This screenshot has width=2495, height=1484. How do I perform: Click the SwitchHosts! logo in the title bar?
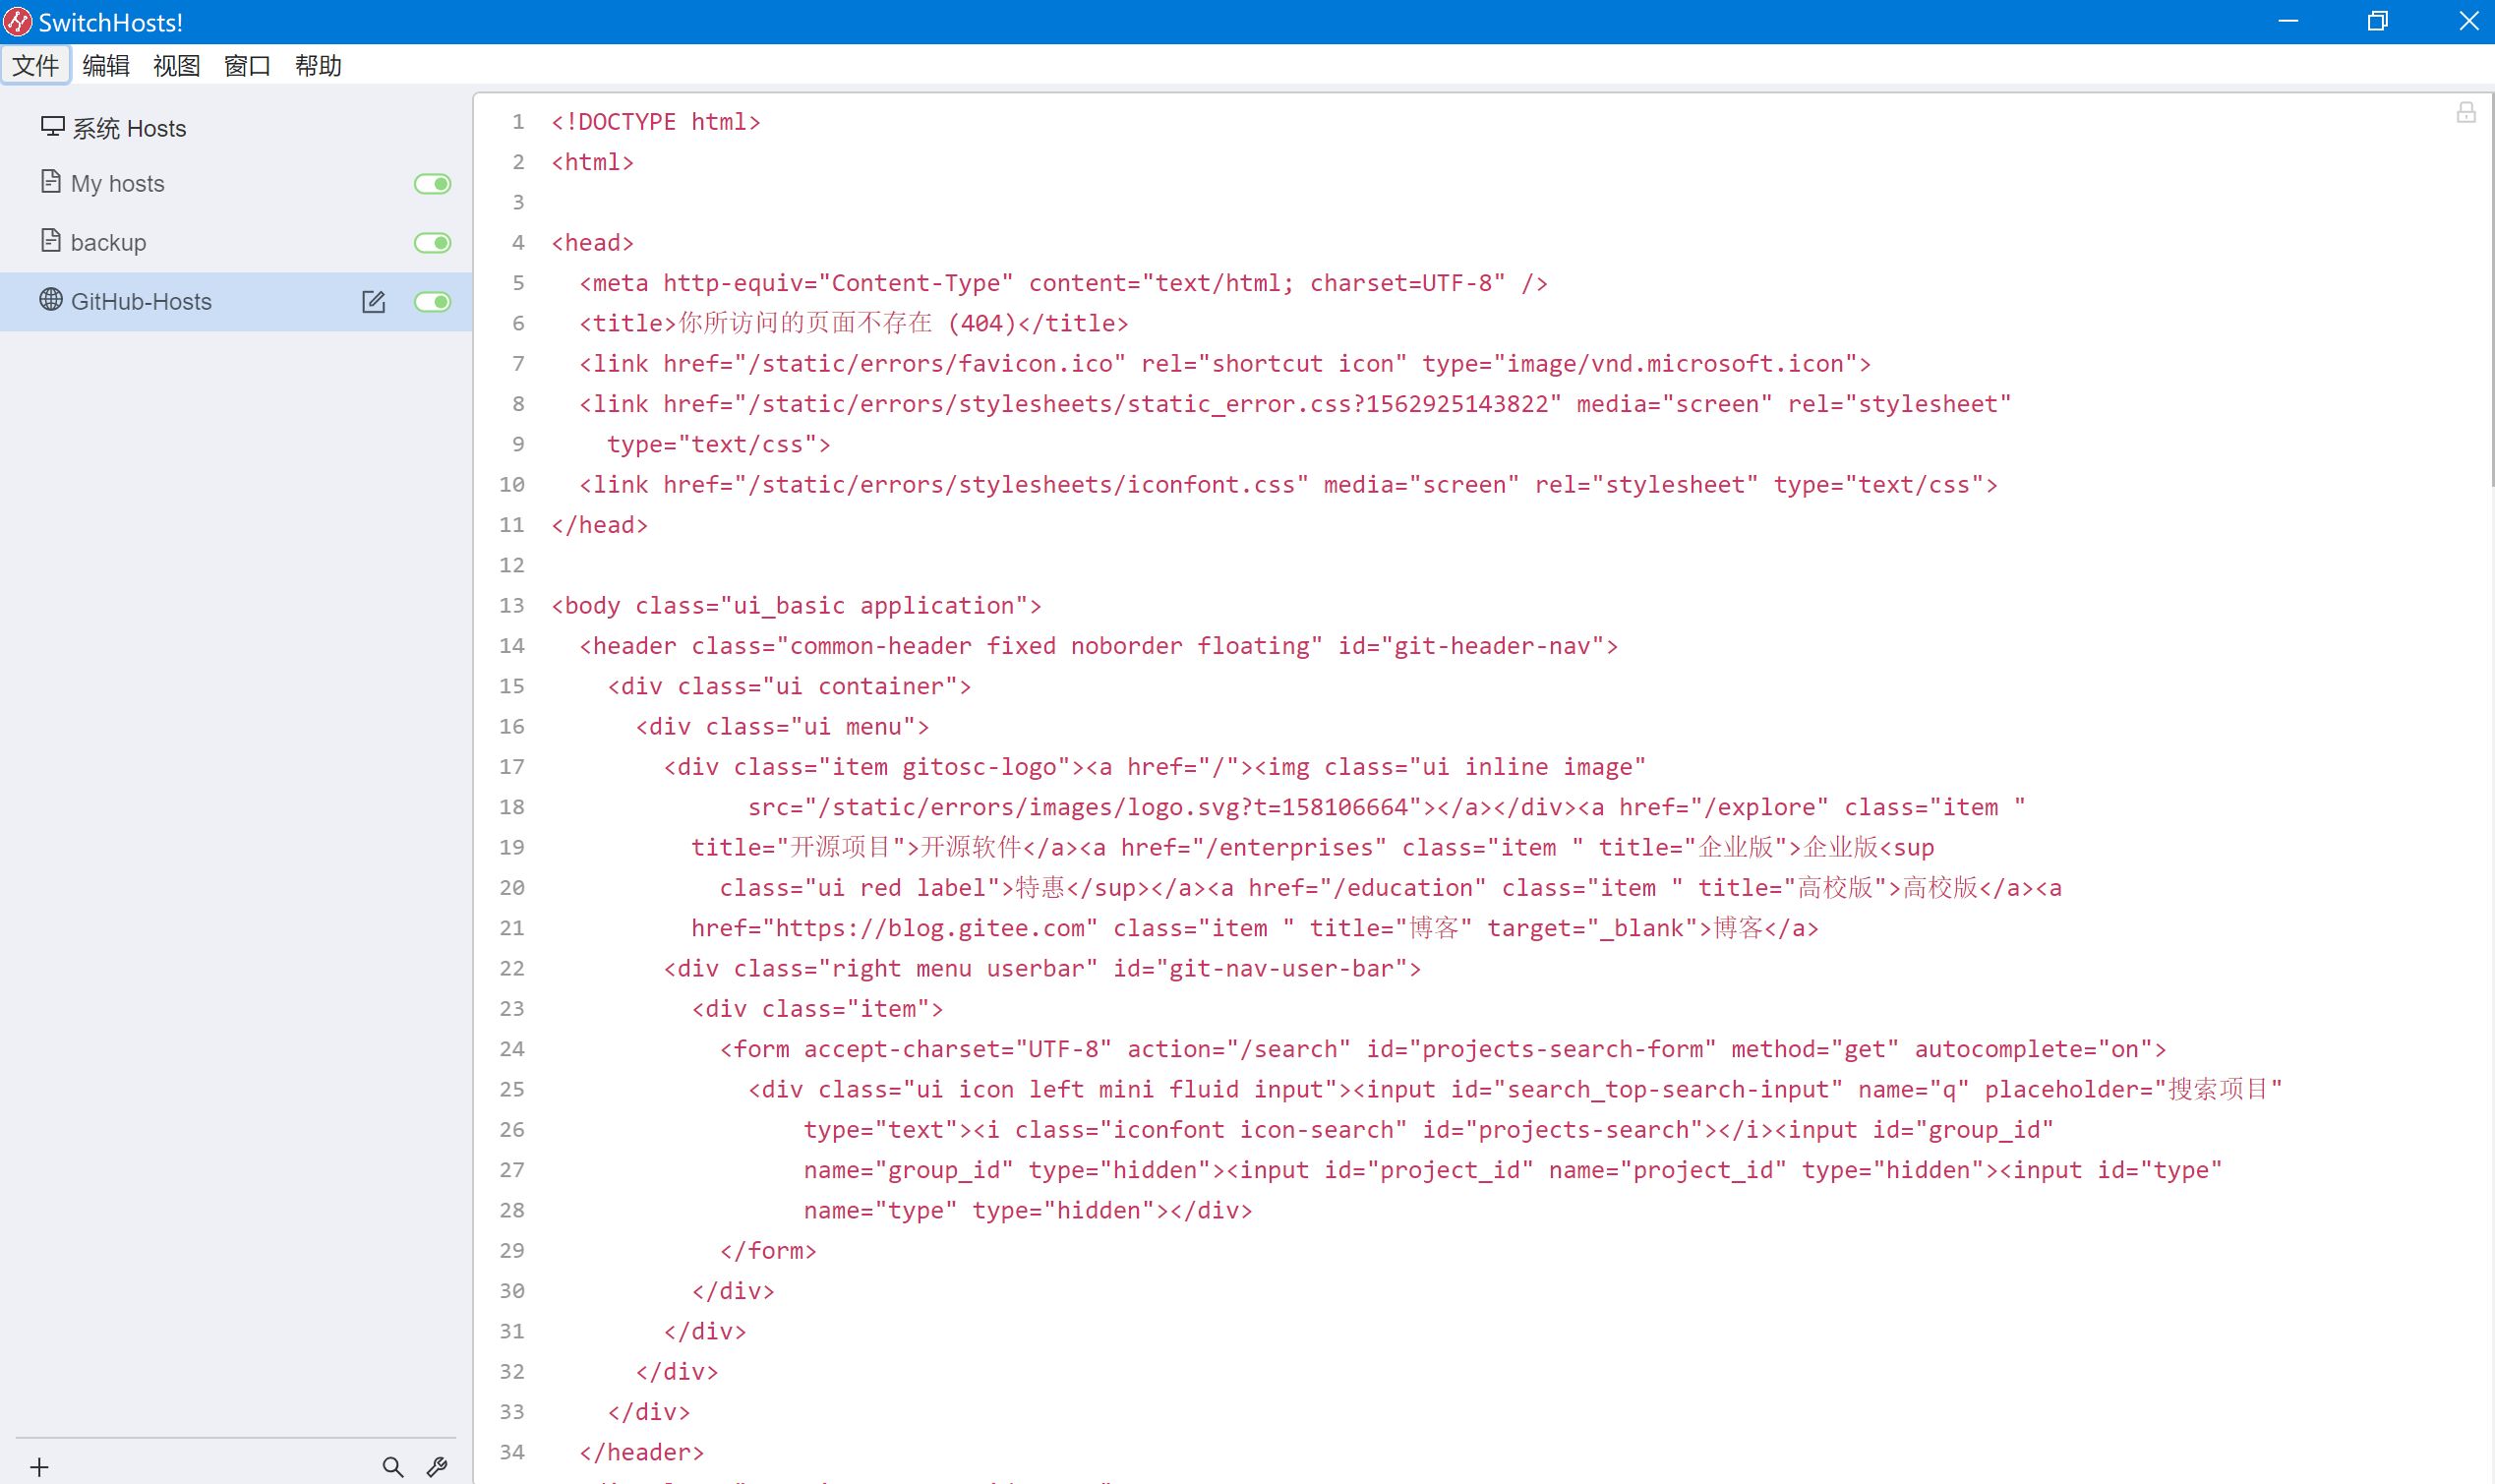coord(17,20)
